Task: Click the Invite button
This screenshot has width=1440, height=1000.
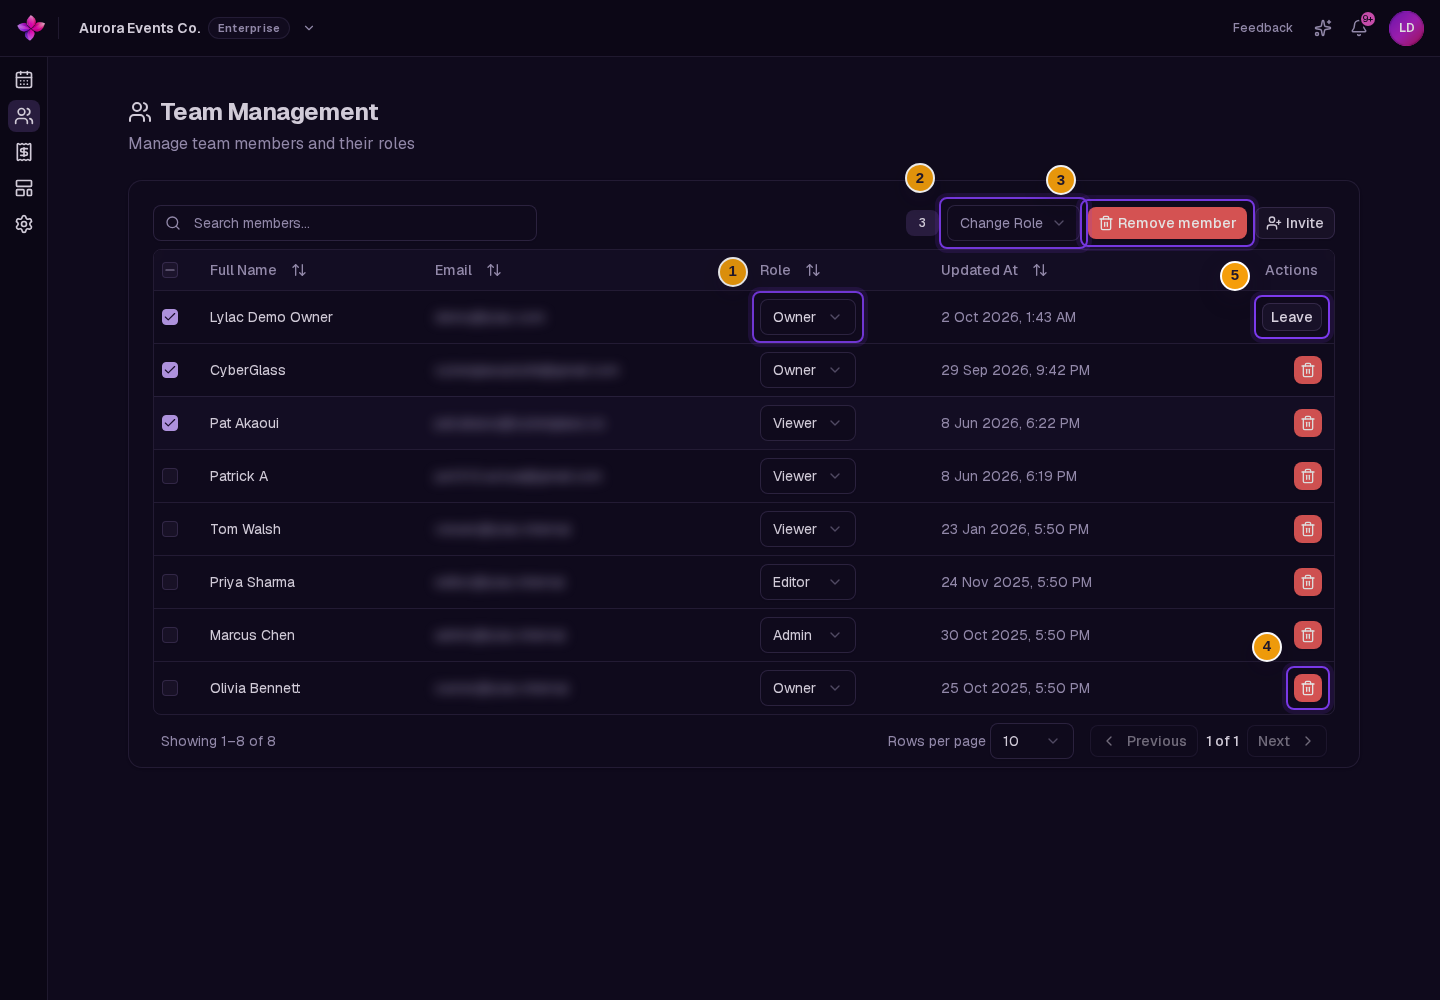Action: [1295, 223]
